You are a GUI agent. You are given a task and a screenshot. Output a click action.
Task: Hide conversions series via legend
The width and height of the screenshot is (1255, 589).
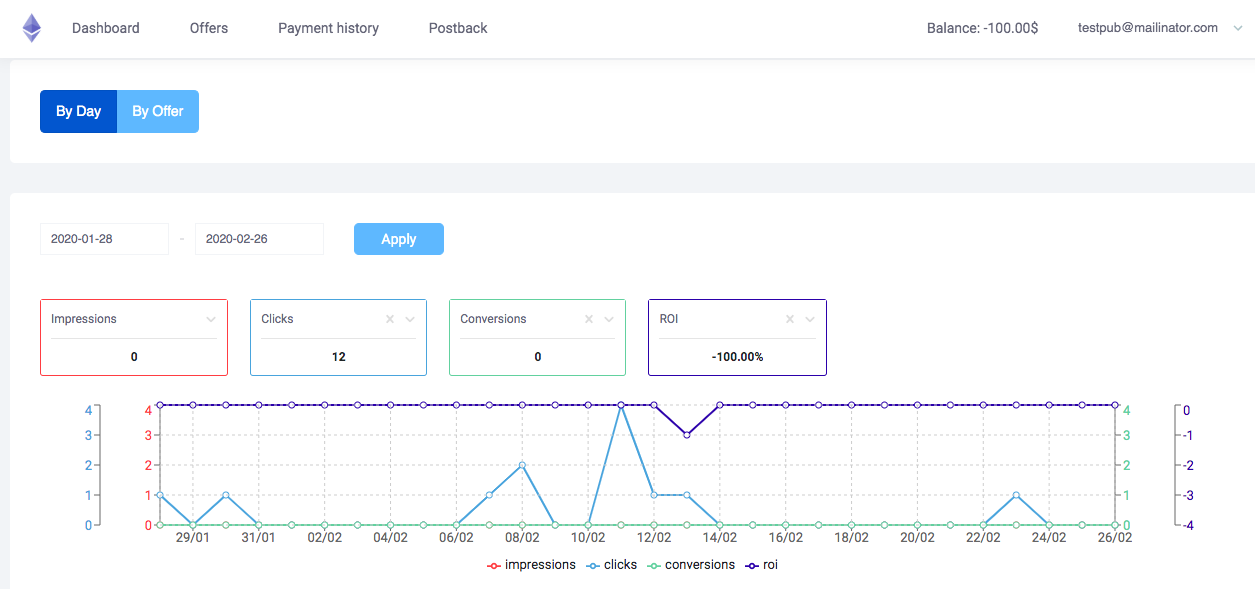coord(690,565)
